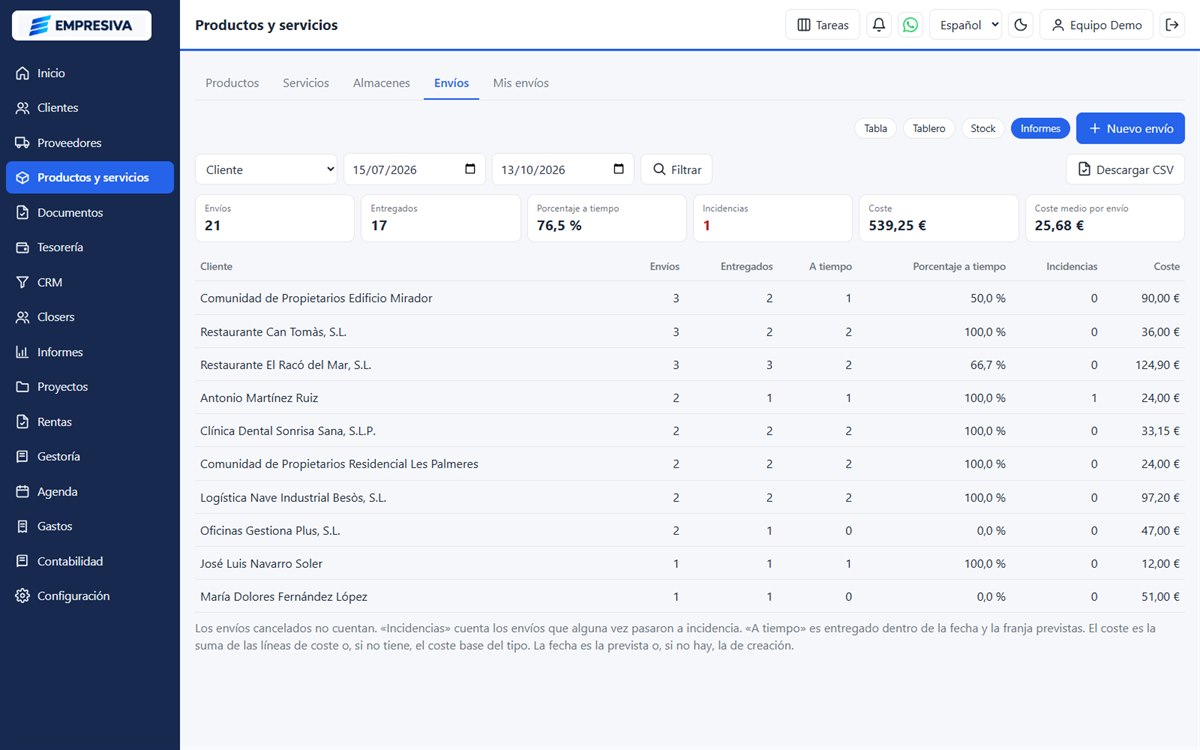Toggle dark mode moon icon
This screenshot has width=1200, height=750.
click(x=1021, y=25)
